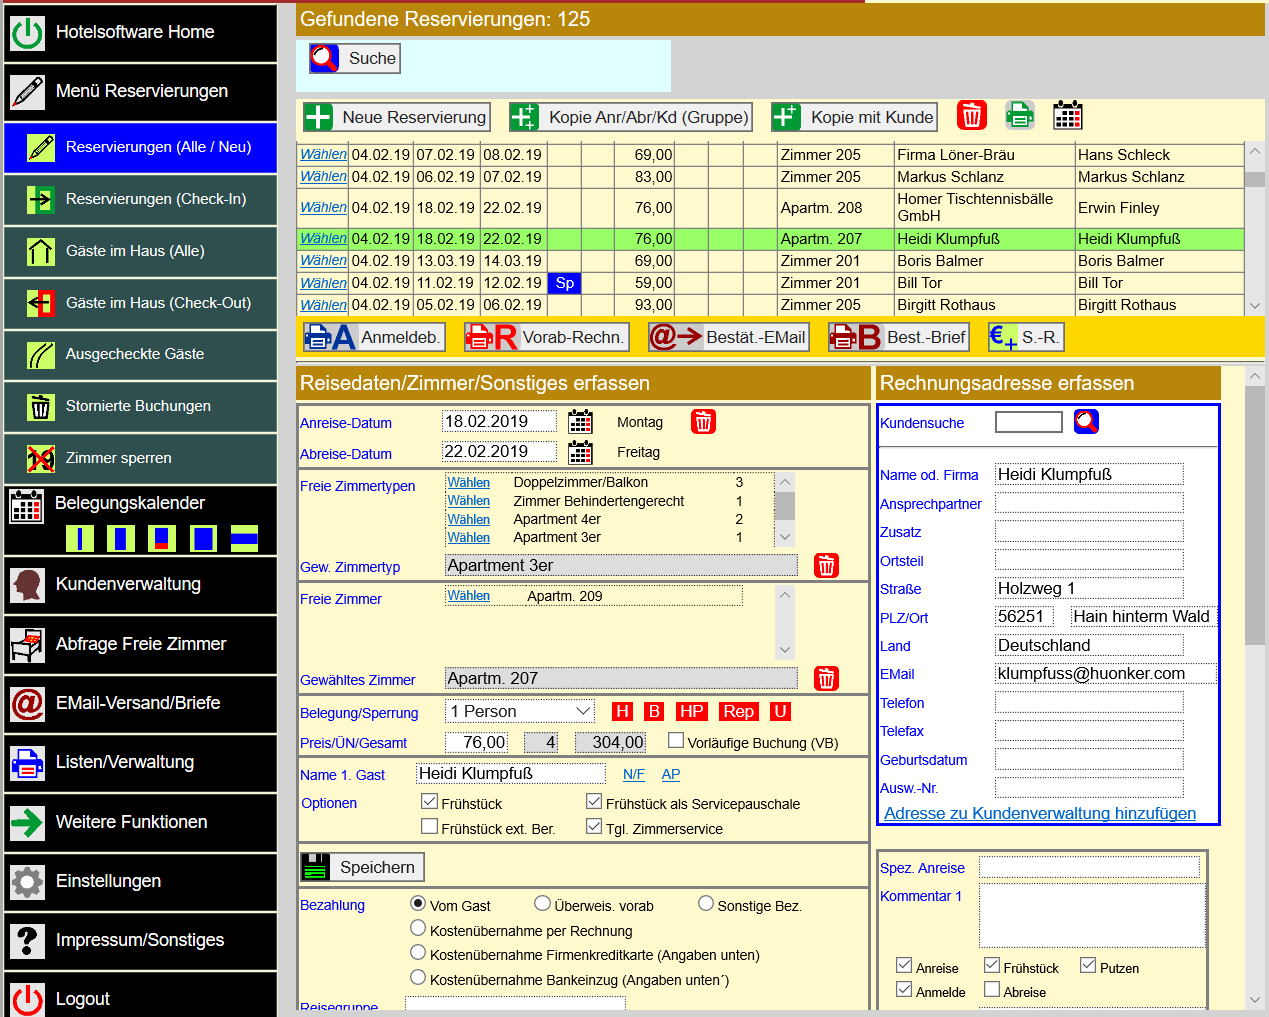The image size is (1269, 1017).
Task: Start Kundensuche using the magnifier icon
Action: [1087, 421]
